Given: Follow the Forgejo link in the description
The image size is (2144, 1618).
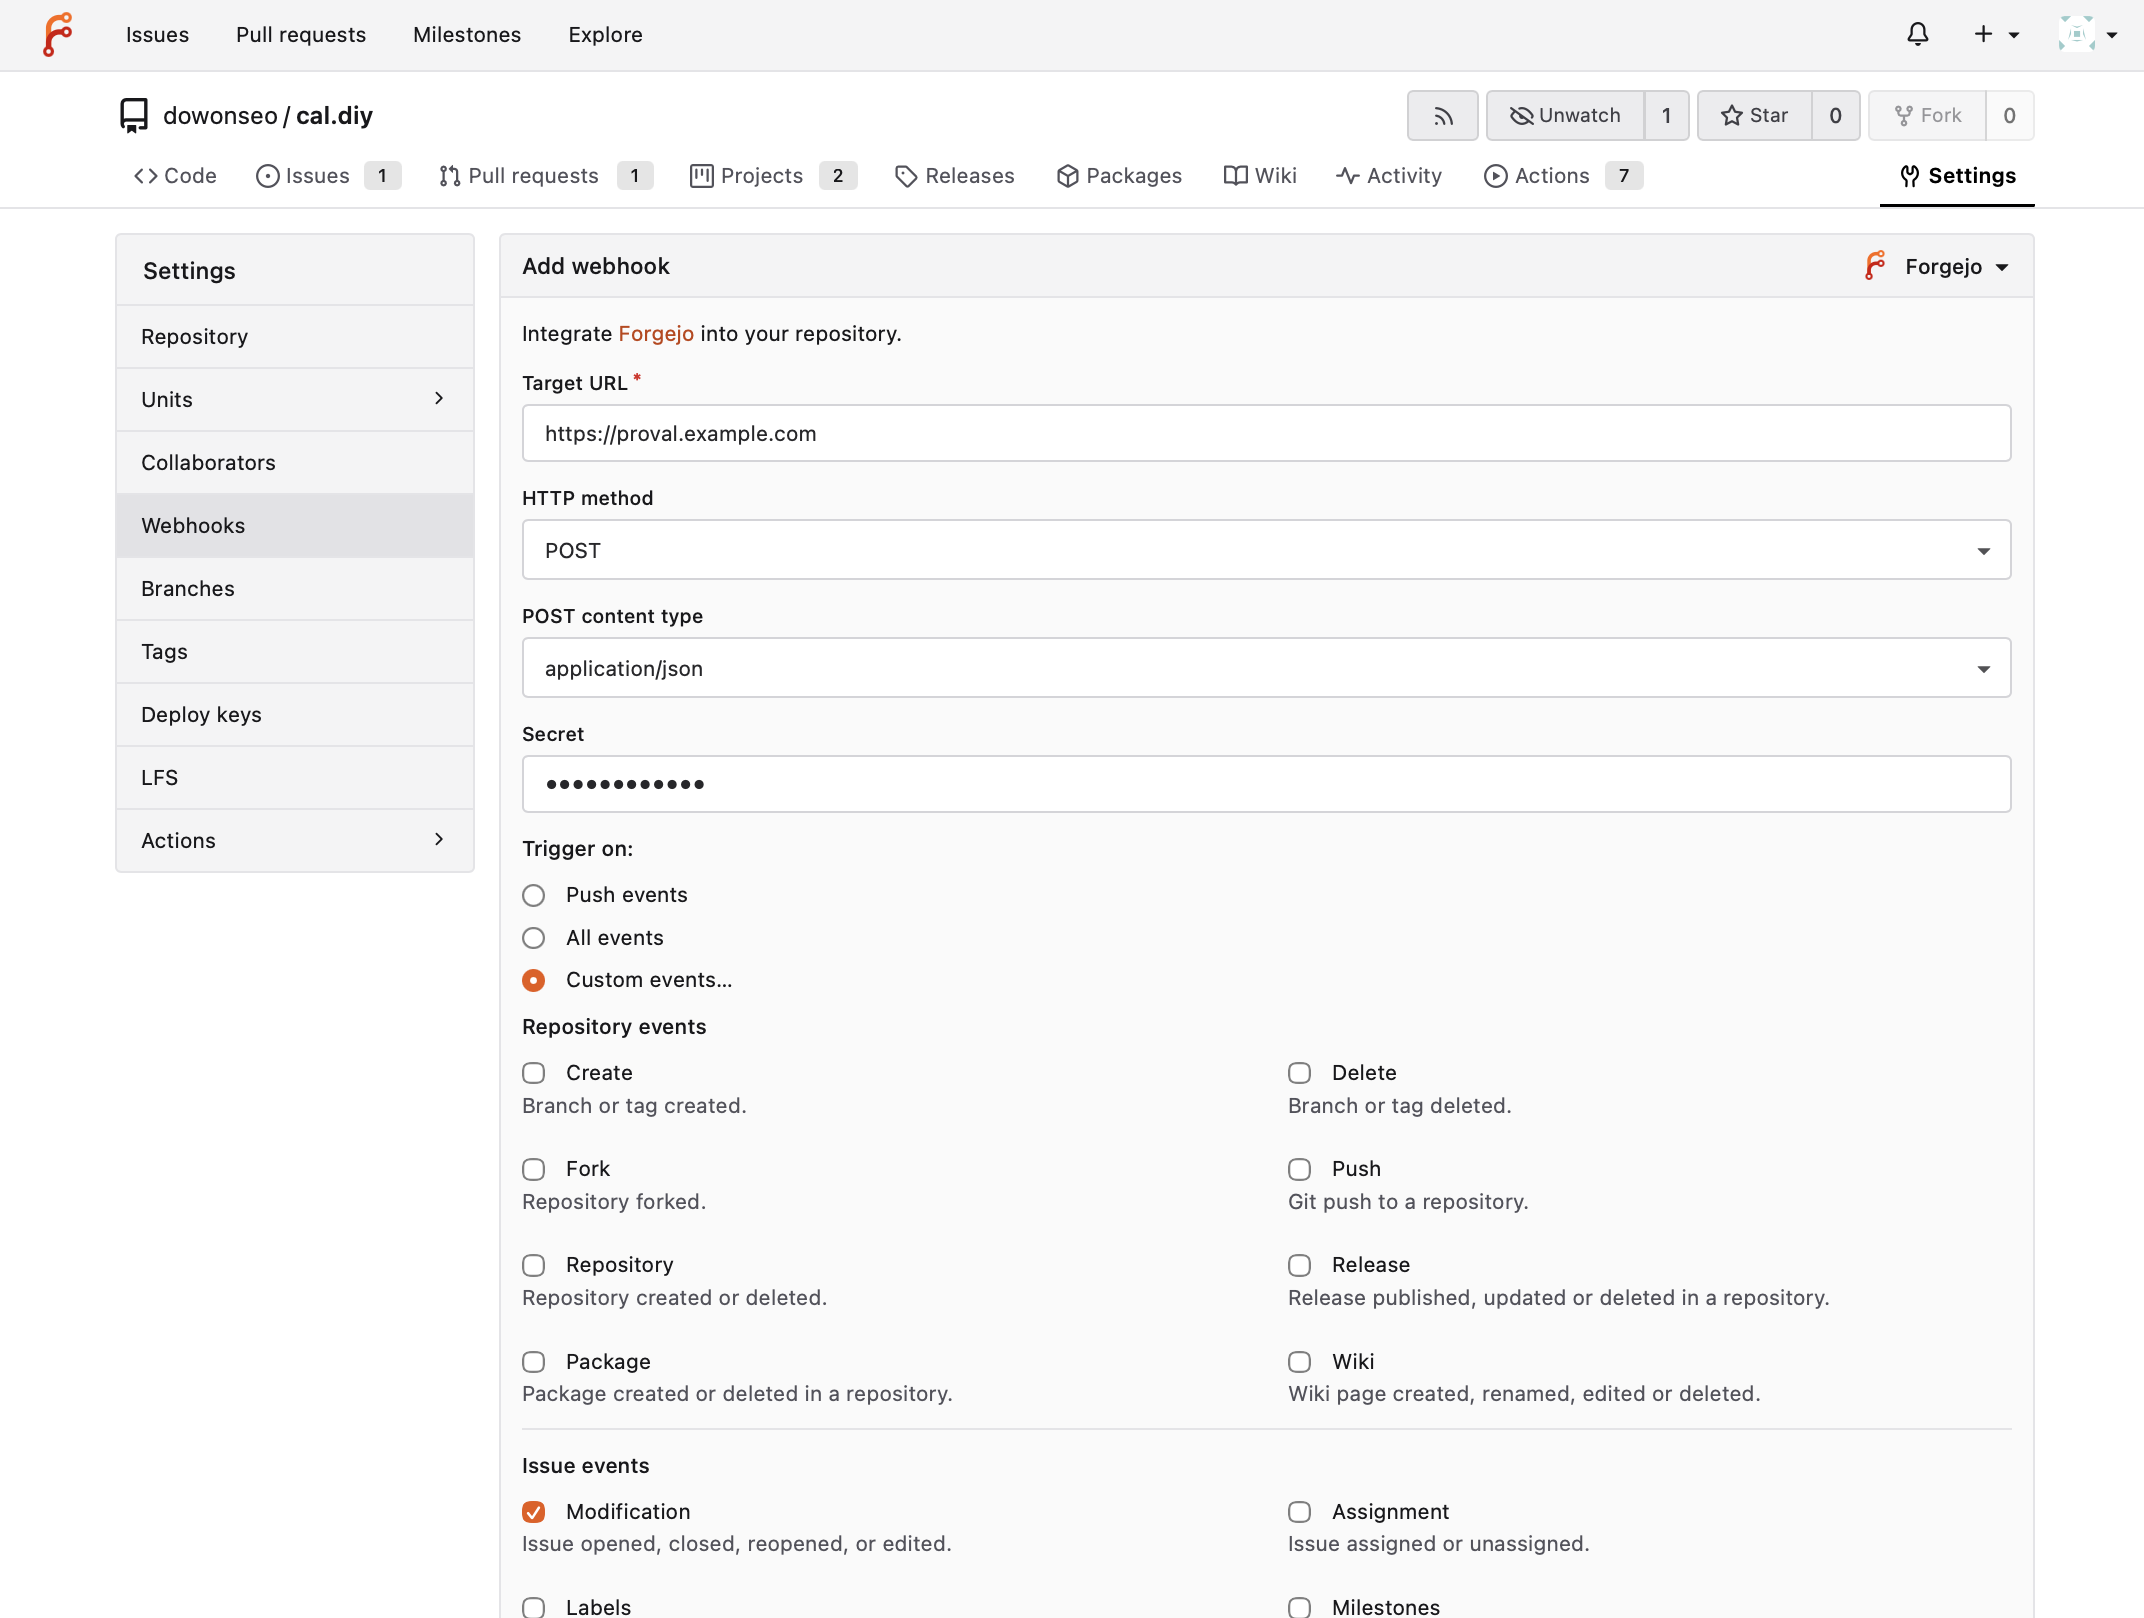Looking at the screenshot, I should 656,334.
